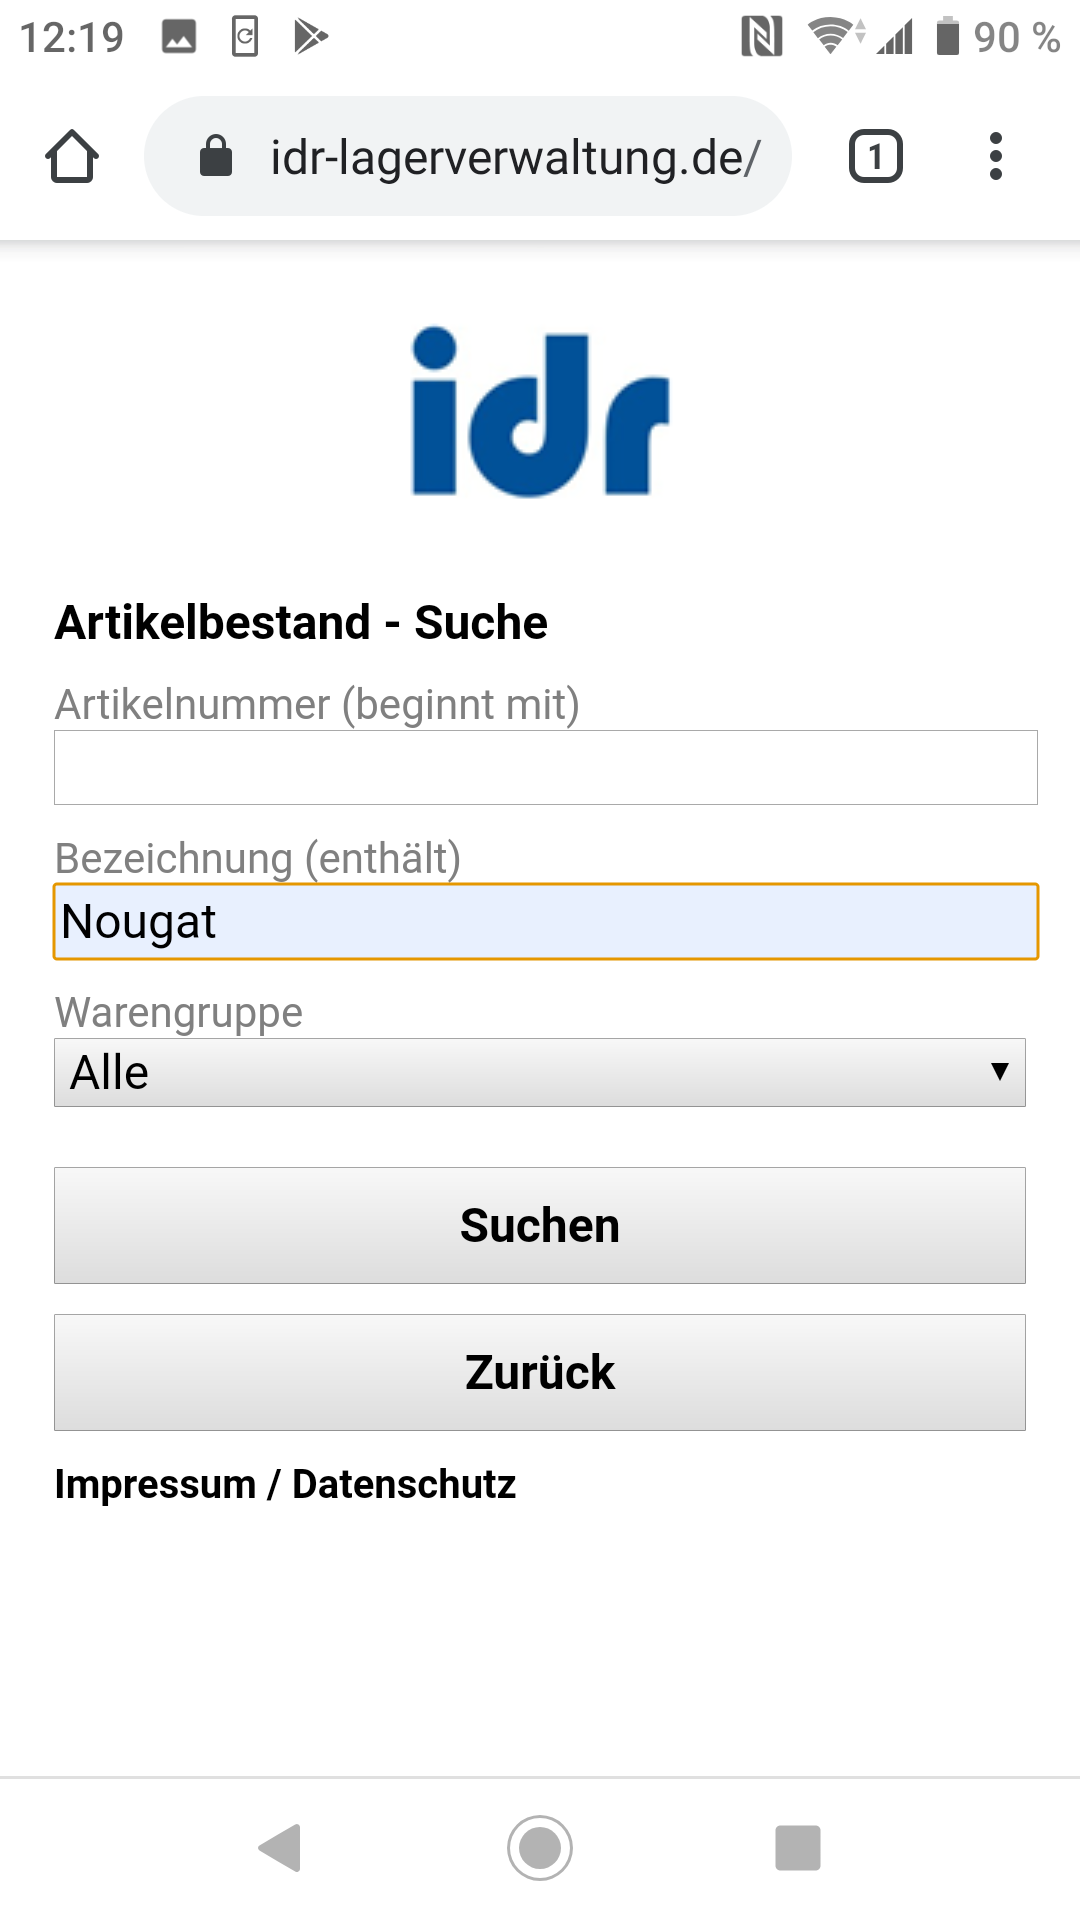This screenshot has width=1080, height=1920.
Task: Click the Warengruppe dropdown arrow
Action: 999,1072
